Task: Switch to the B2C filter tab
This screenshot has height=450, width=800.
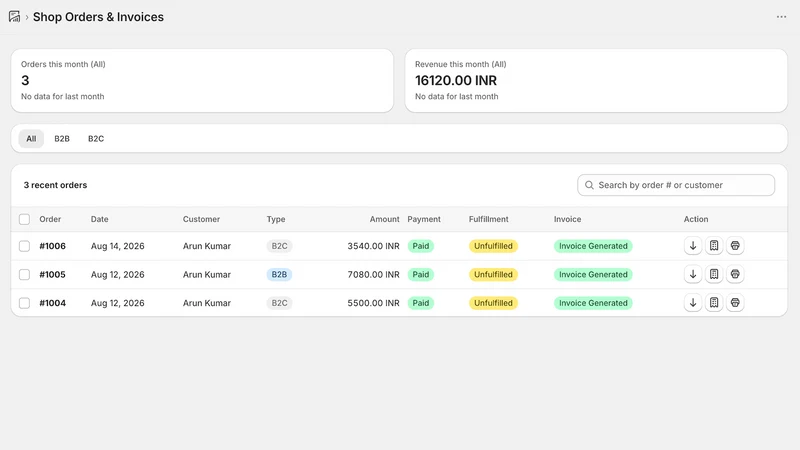Action: point(96,139)
